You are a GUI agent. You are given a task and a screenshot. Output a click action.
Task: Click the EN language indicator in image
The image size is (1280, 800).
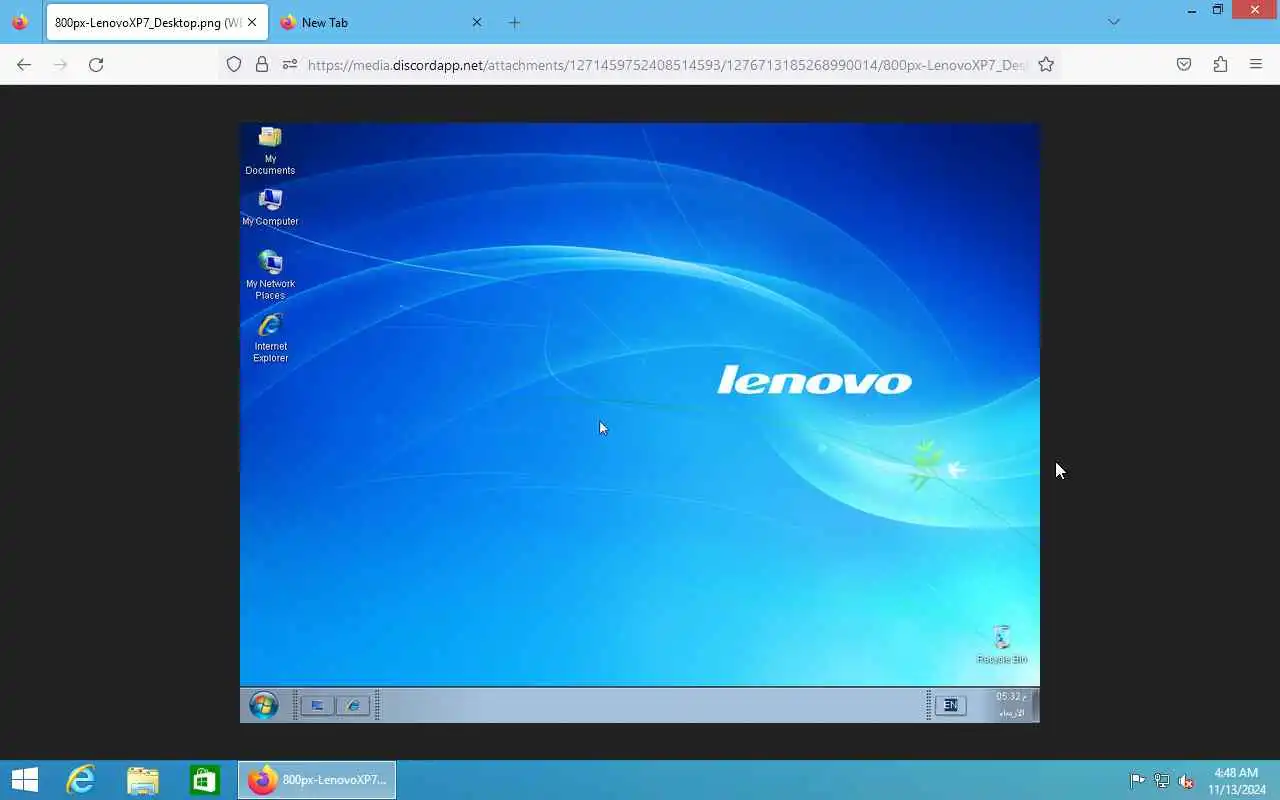[x=950, y=706]
